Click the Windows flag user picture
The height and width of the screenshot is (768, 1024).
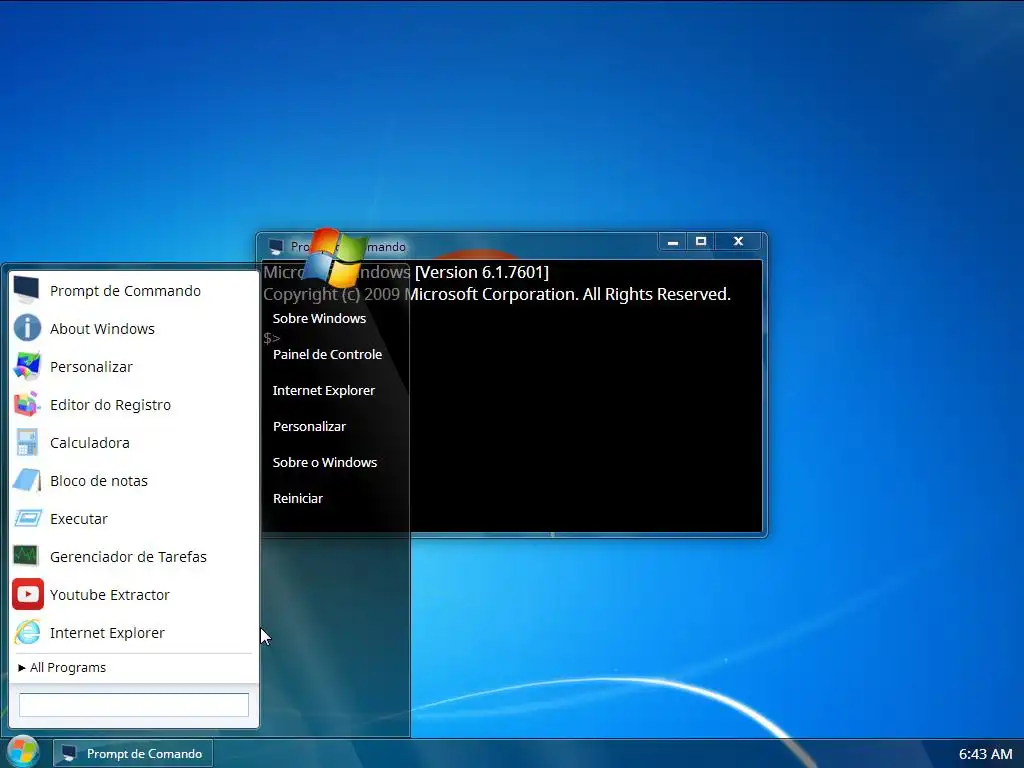(x=335, y=257)
